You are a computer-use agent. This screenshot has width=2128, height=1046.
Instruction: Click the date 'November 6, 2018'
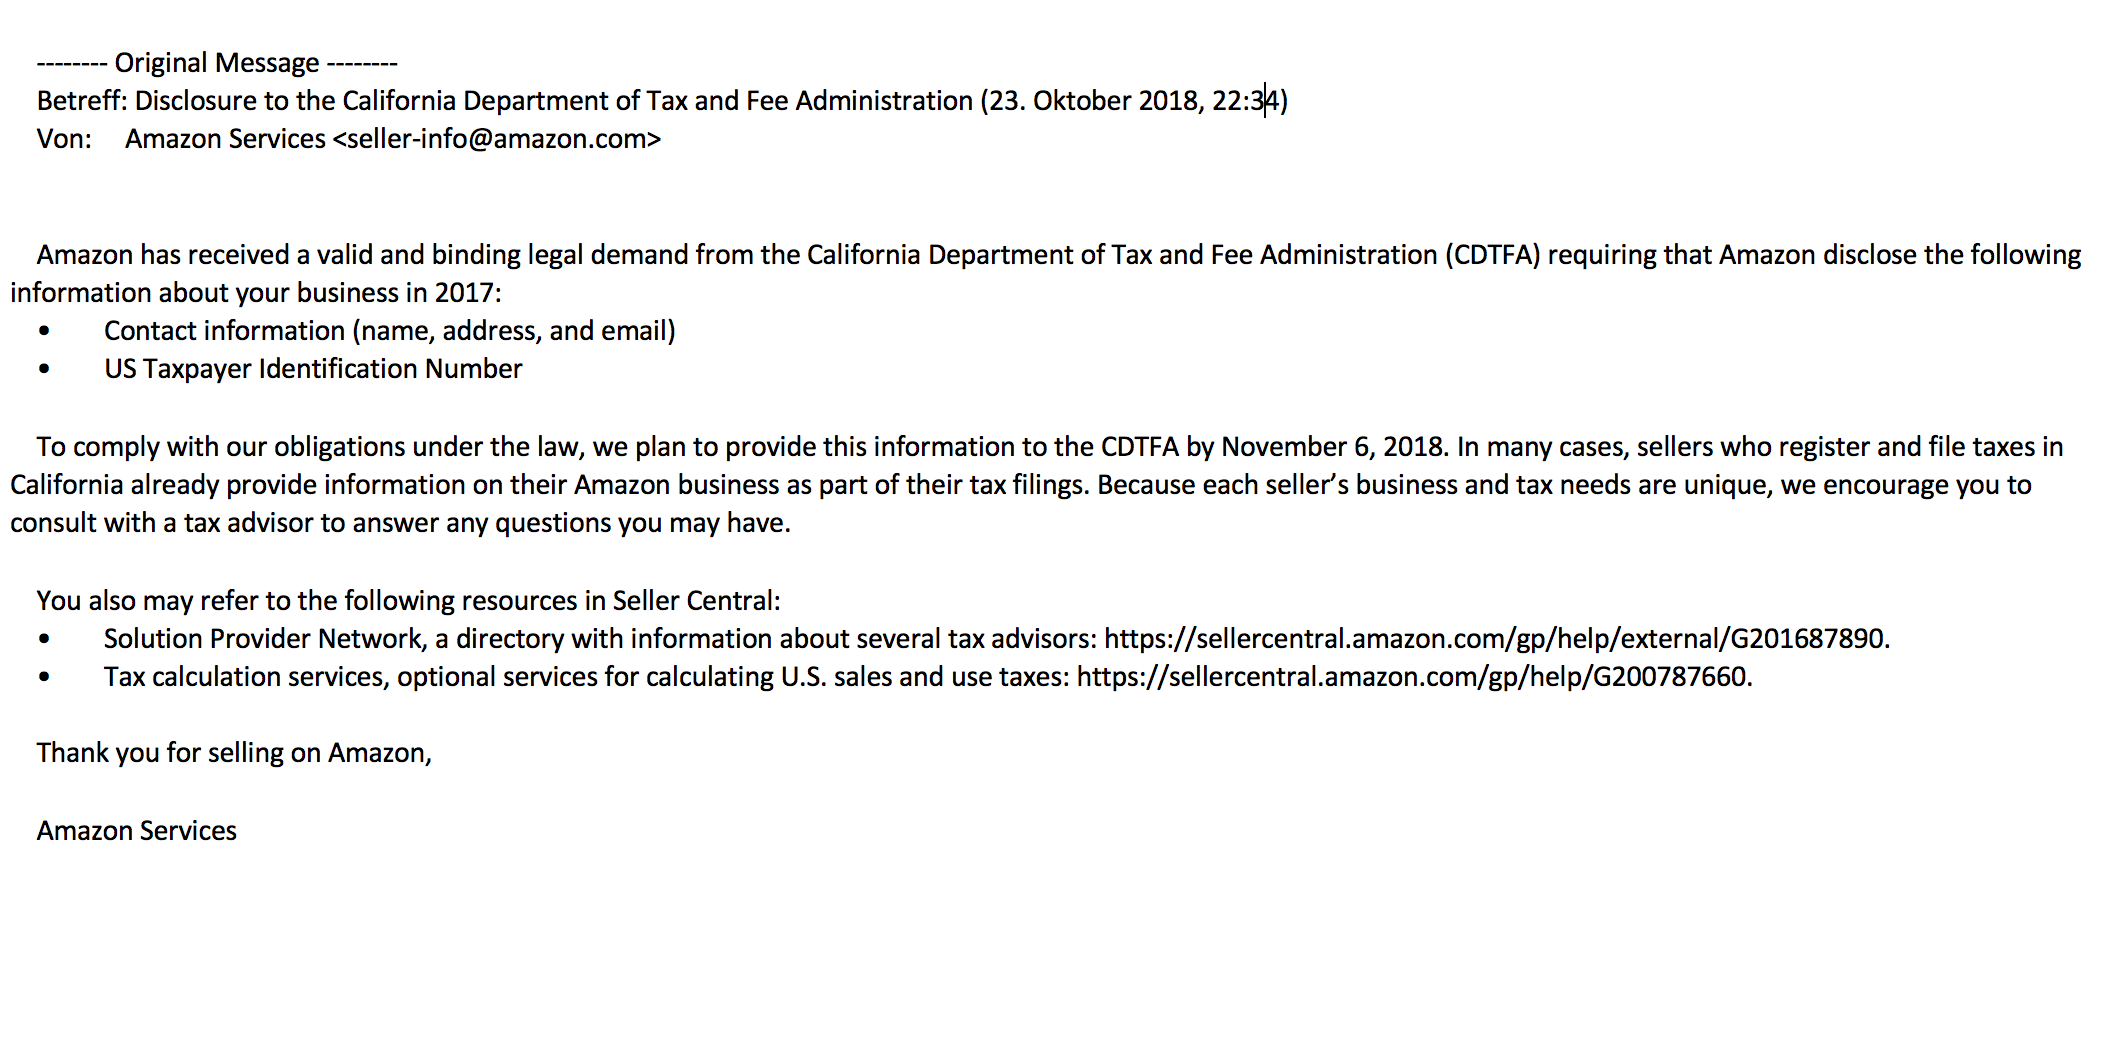(1334, 447)
